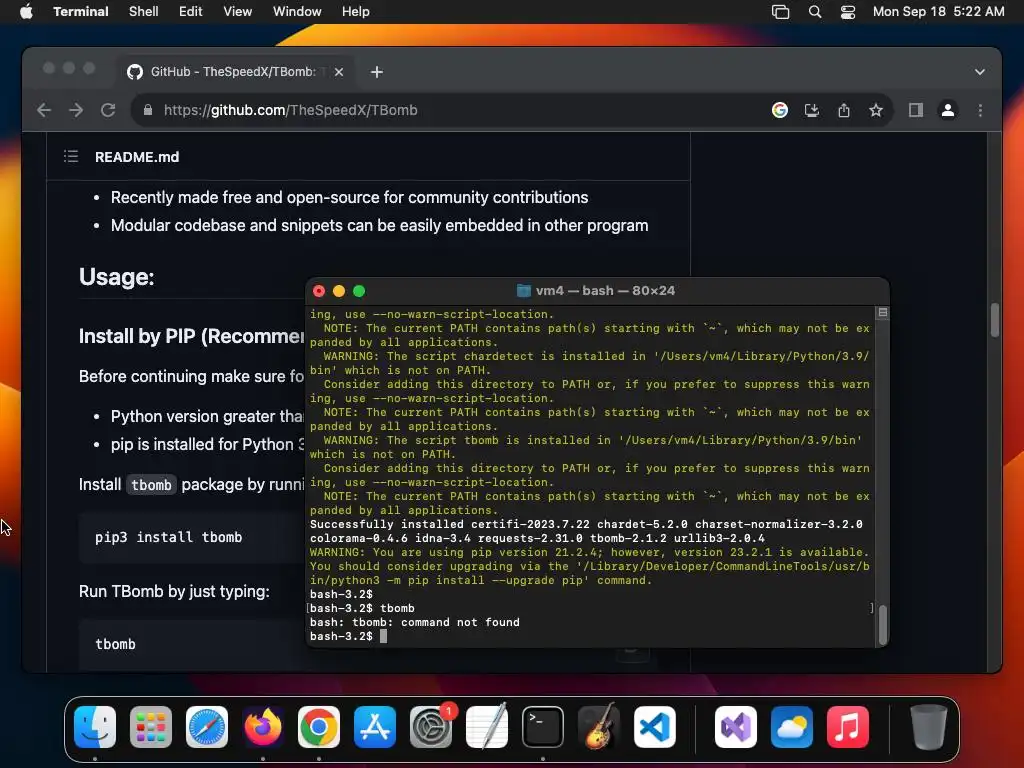The image size is (1024, 768).
Task: Bookmark this page with the star
Action: [876, 110]
